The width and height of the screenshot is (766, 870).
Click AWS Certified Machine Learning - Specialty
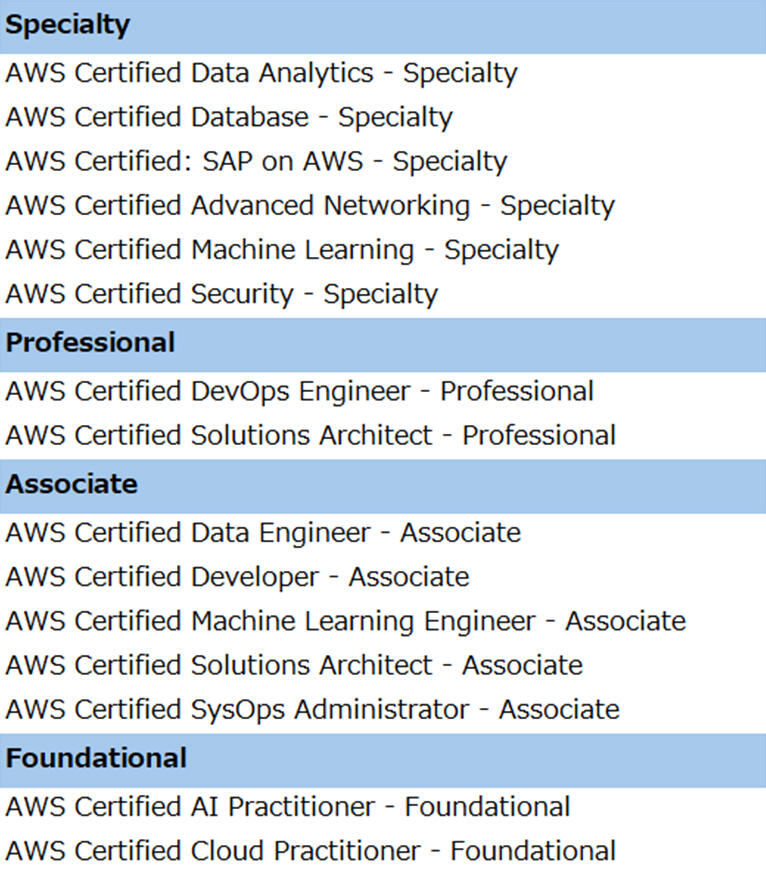pyautogui.click(x=282, y=250)
